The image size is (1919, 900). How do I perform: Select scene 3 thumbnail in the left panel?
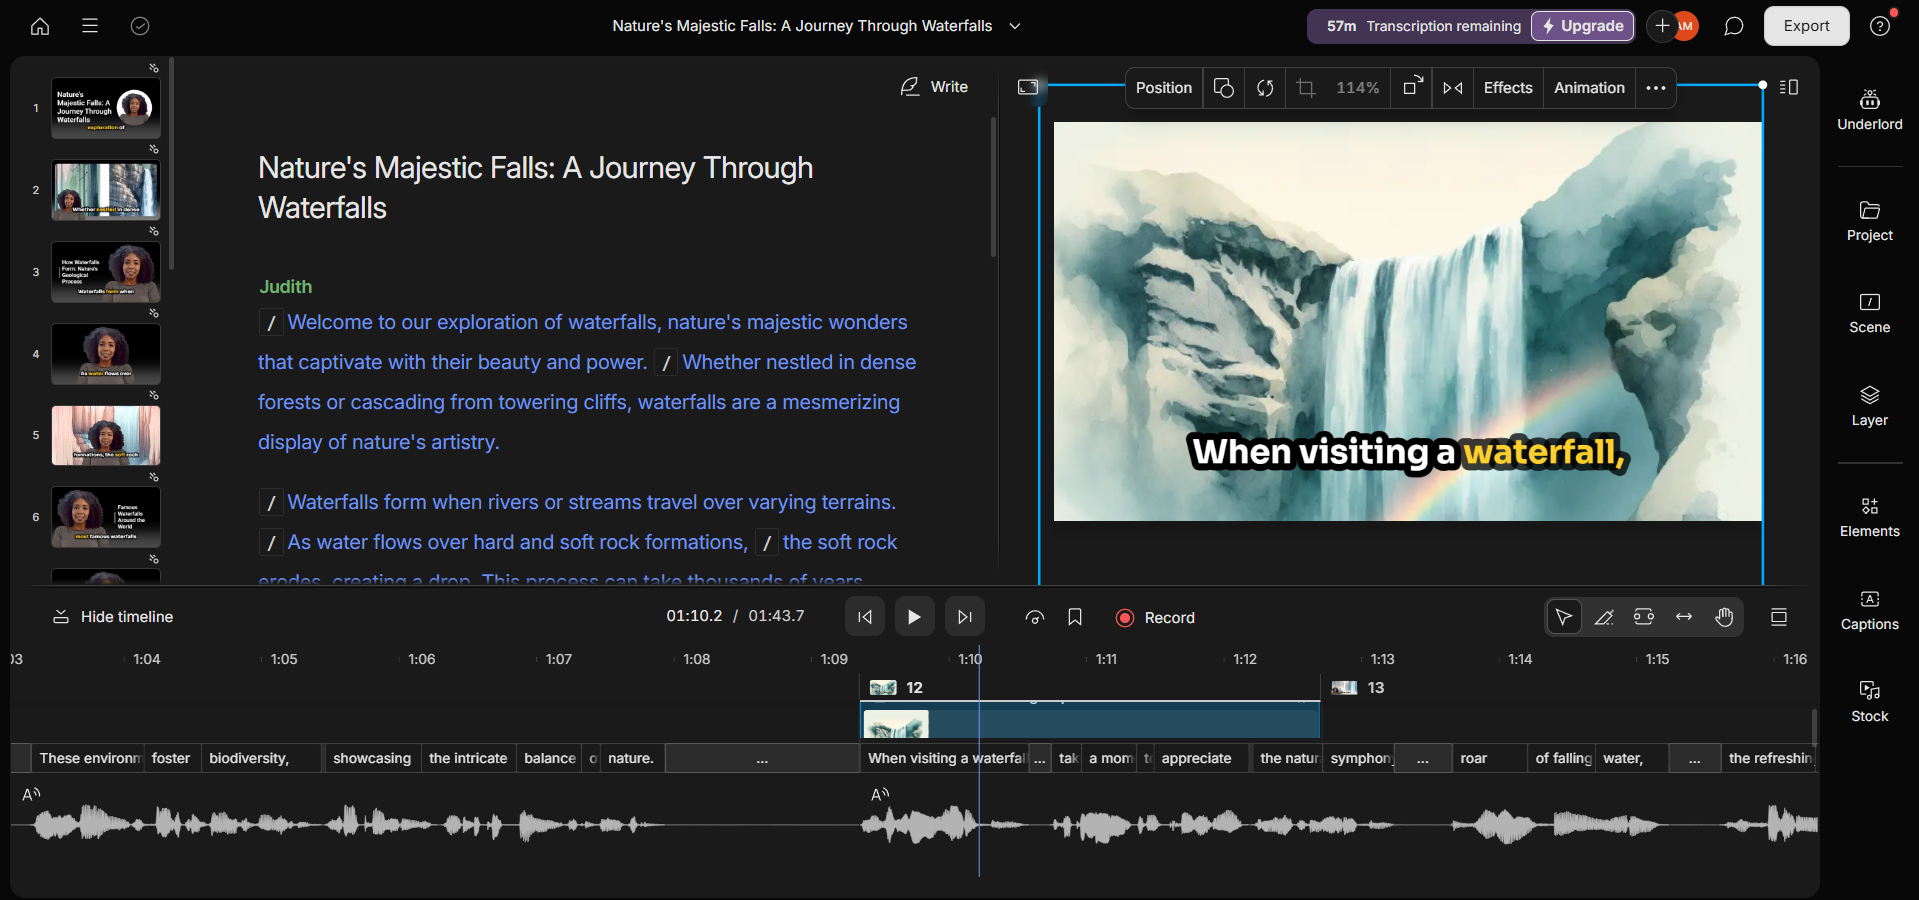tap(105, 271)
